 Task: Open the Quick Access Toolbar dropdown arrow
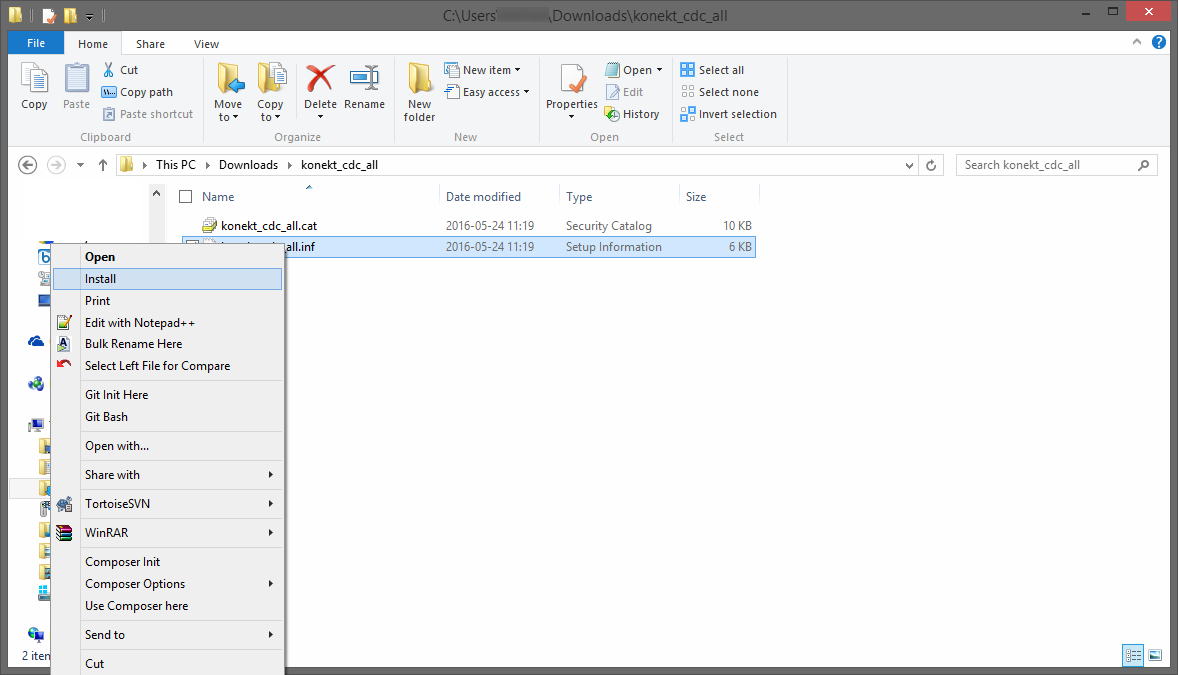[x=89, y=16]
